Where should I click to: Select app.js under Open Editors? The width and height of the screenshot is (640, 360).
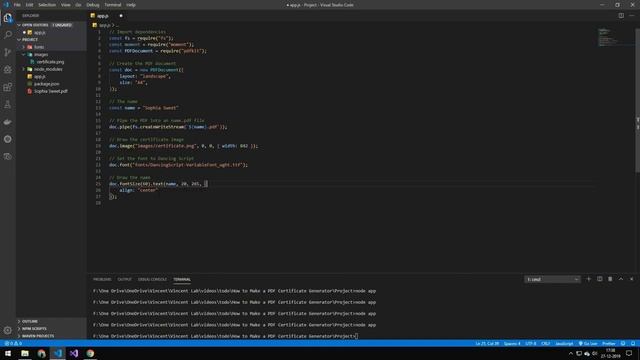(40, 32)
